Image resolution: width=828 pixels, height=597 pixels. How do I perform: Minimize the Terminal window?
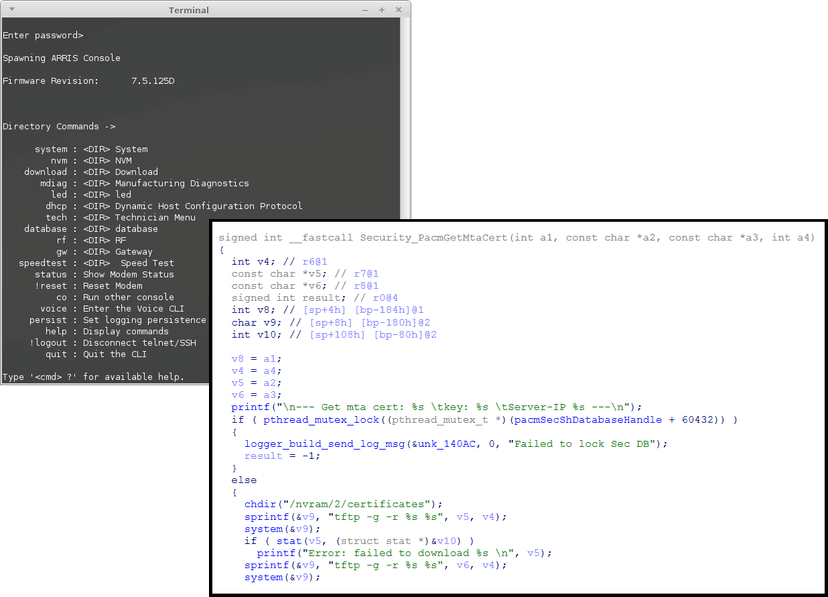[365, 10]
